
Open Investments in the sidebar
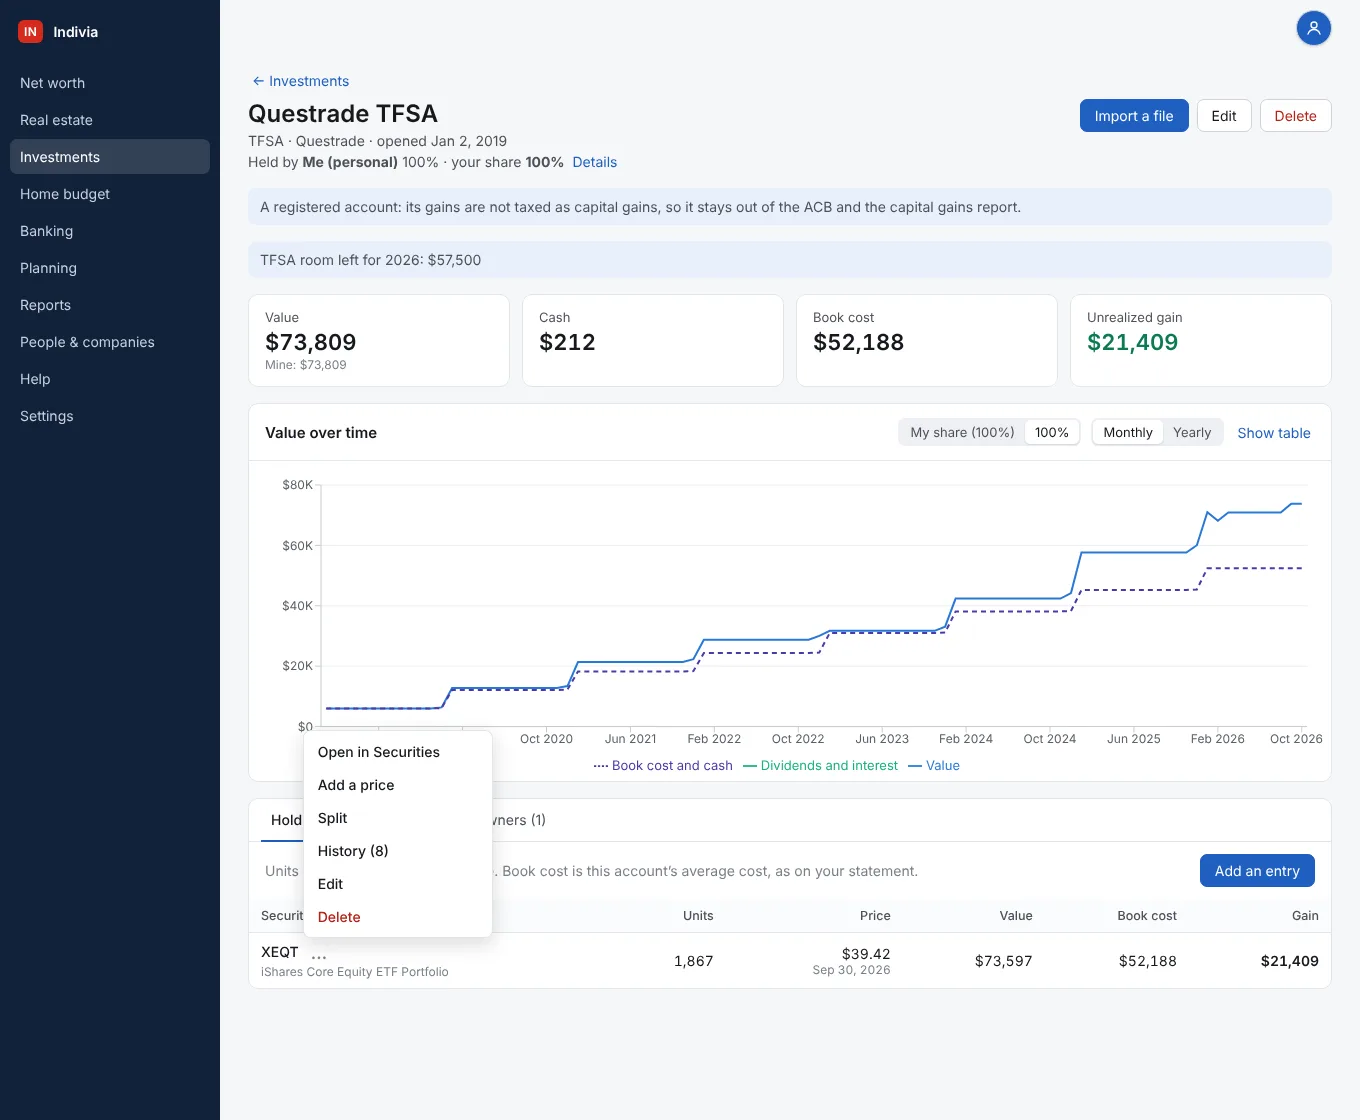(x=110, y=157)
